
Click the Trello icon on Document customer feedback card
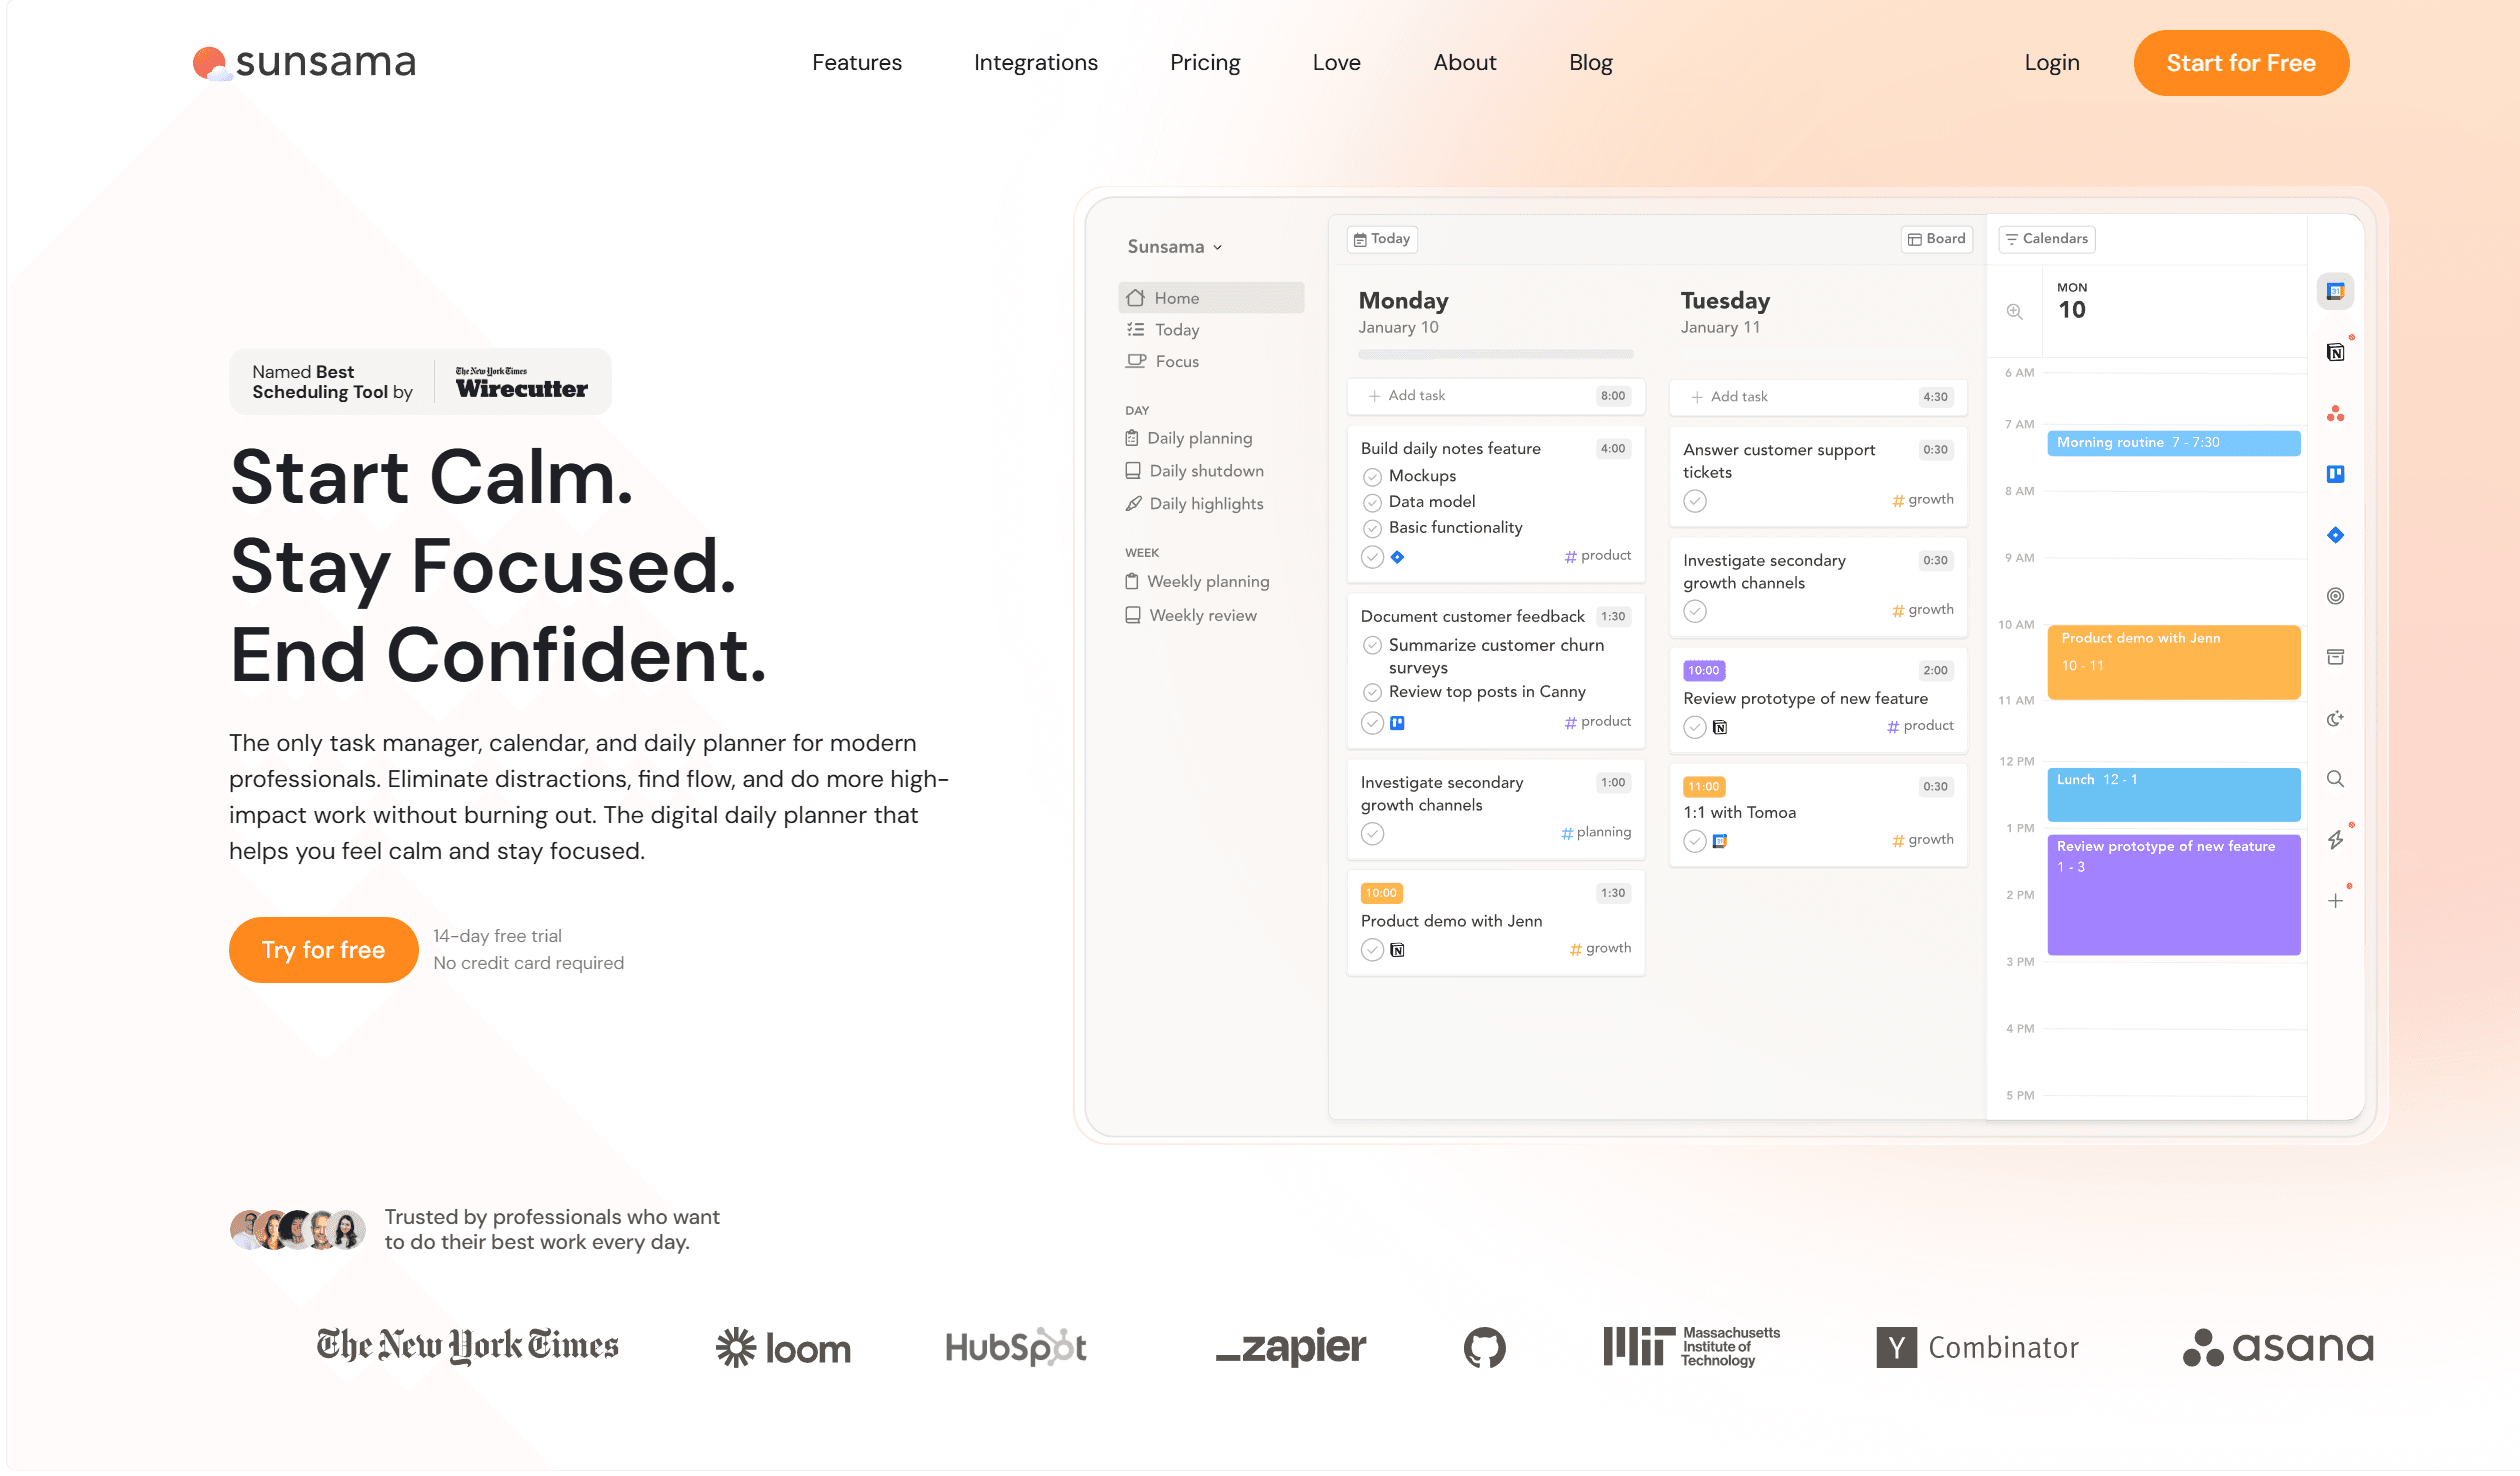pos(1397,723)
